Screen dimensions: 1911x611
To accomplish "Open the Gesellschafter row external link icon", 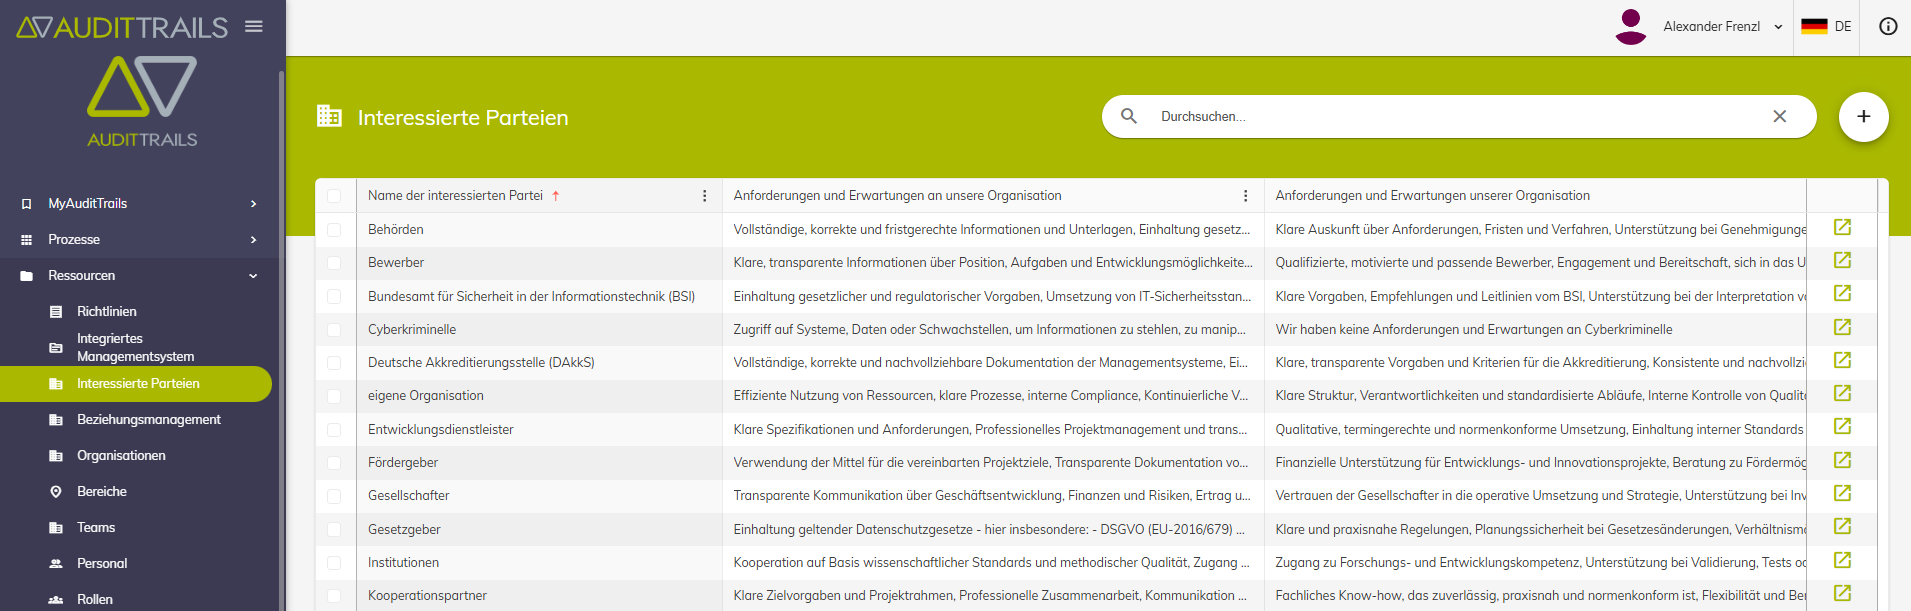I will [x=1842, y=494].
